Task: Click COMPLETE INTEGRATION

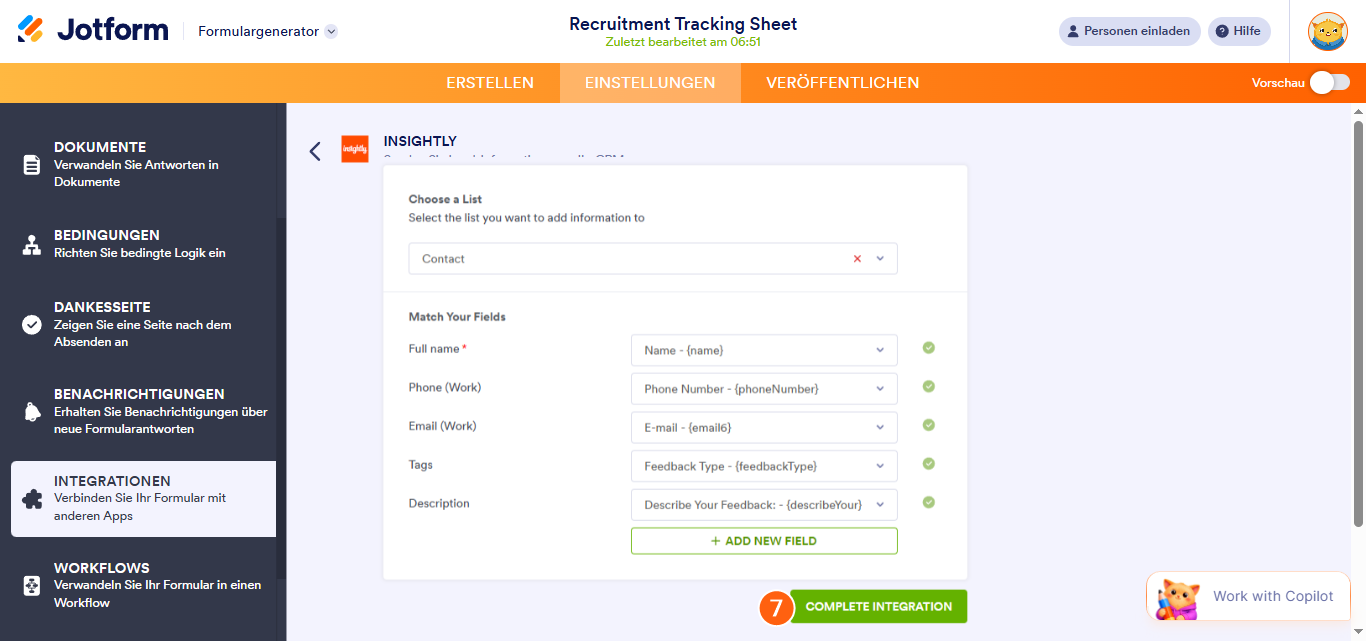Action: (879, 606)
